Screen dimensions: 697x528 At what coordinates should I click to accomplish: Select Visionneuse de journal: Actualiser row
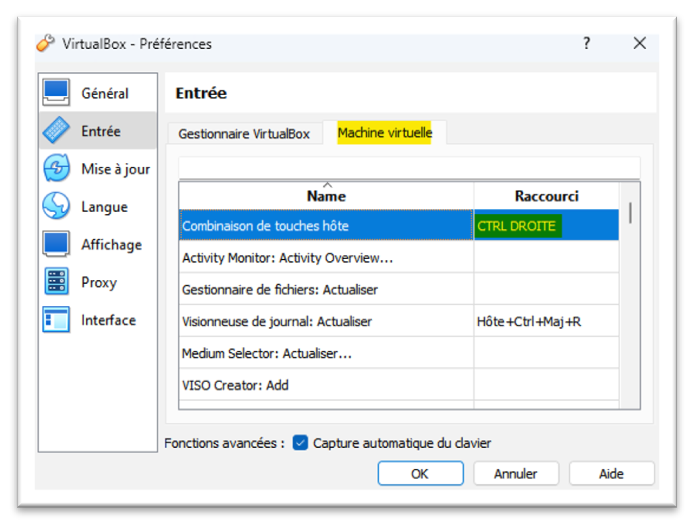[399, 321]
